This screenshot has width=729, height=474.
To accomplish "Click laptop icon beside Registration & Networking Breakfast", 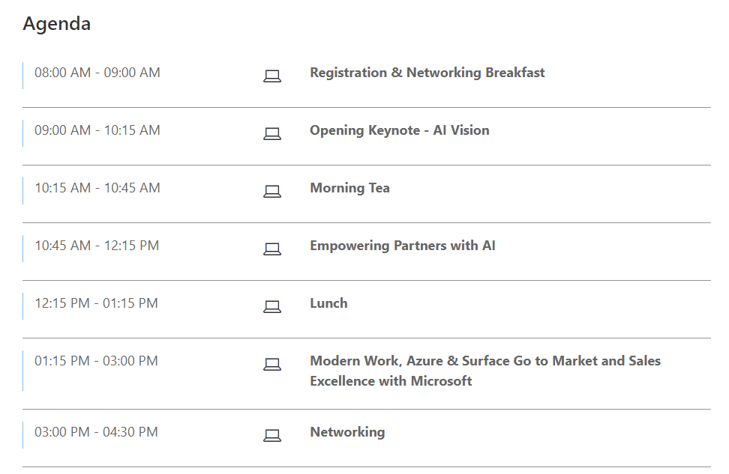I will click(272, 76).
